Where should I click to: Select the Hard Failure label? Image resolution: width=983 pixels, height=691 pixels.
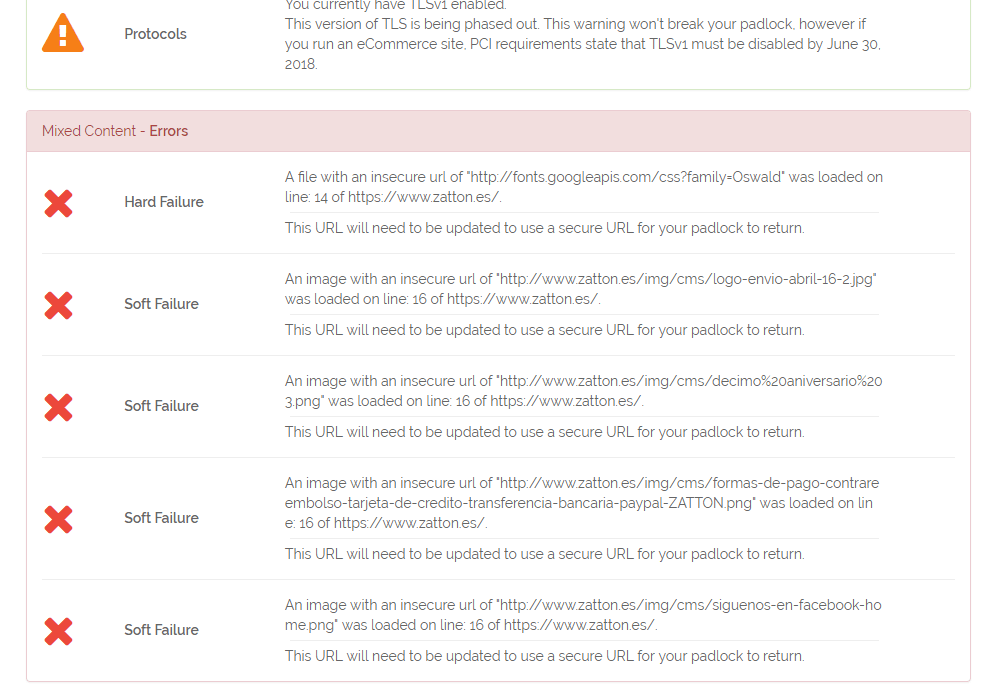pyautogui.click(x=164, y=202)
